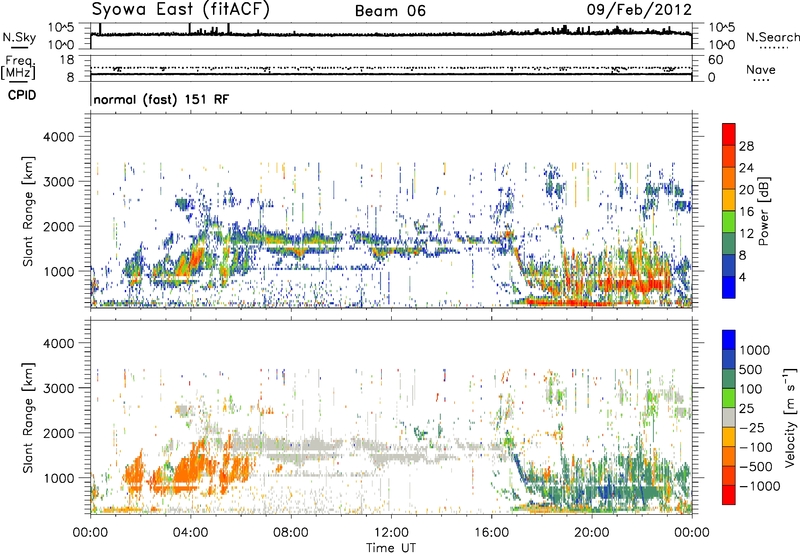Click the 'Freq. [MHz]' label

click(x=18, y=67)
